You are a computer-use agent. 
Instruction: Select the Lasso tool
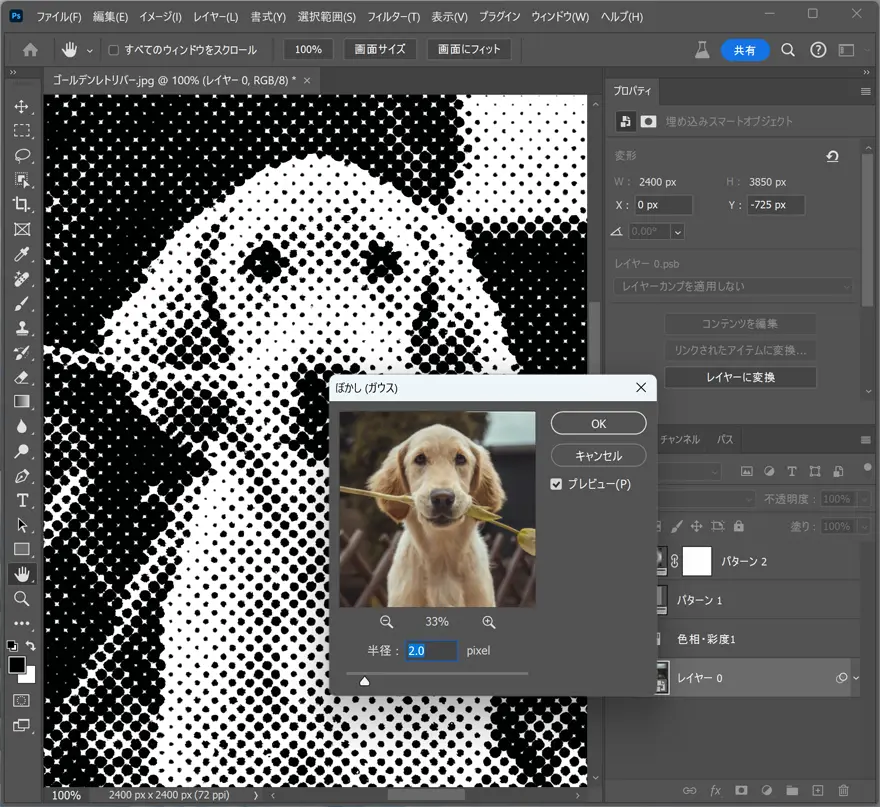(x=22, y=155)
